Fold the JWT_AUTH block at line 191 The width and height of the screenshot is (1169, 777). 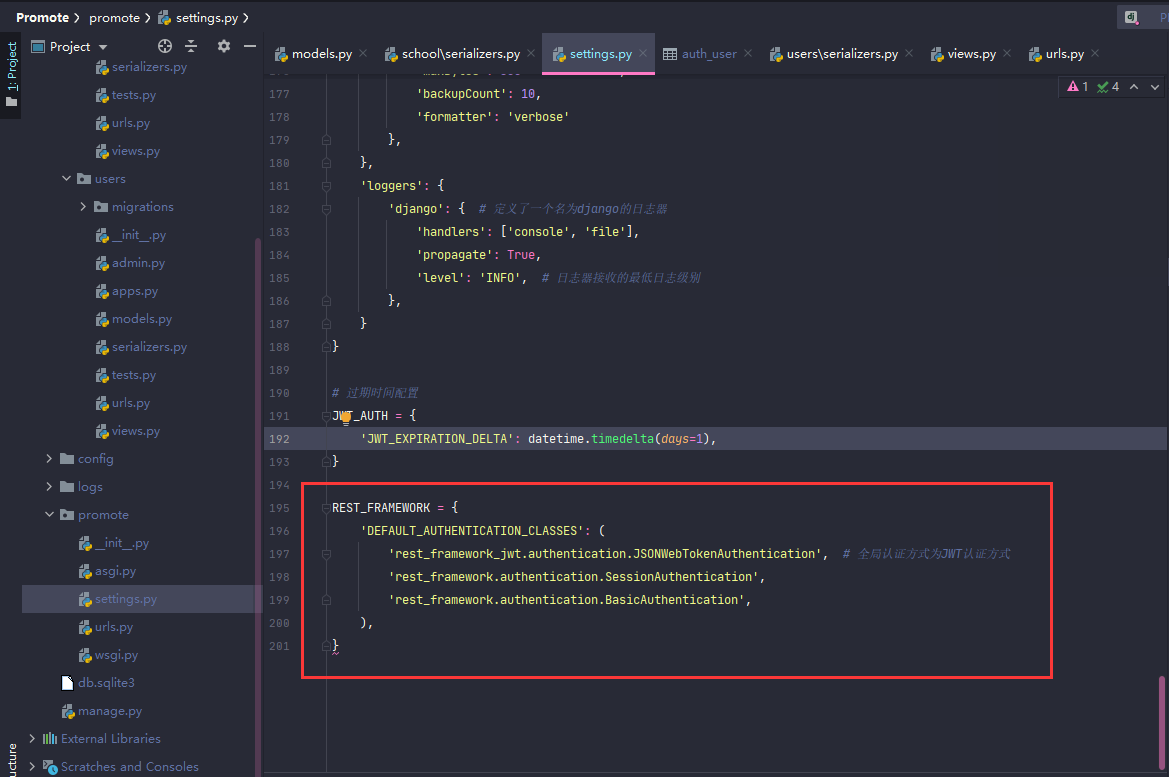(x=327, y=416)
